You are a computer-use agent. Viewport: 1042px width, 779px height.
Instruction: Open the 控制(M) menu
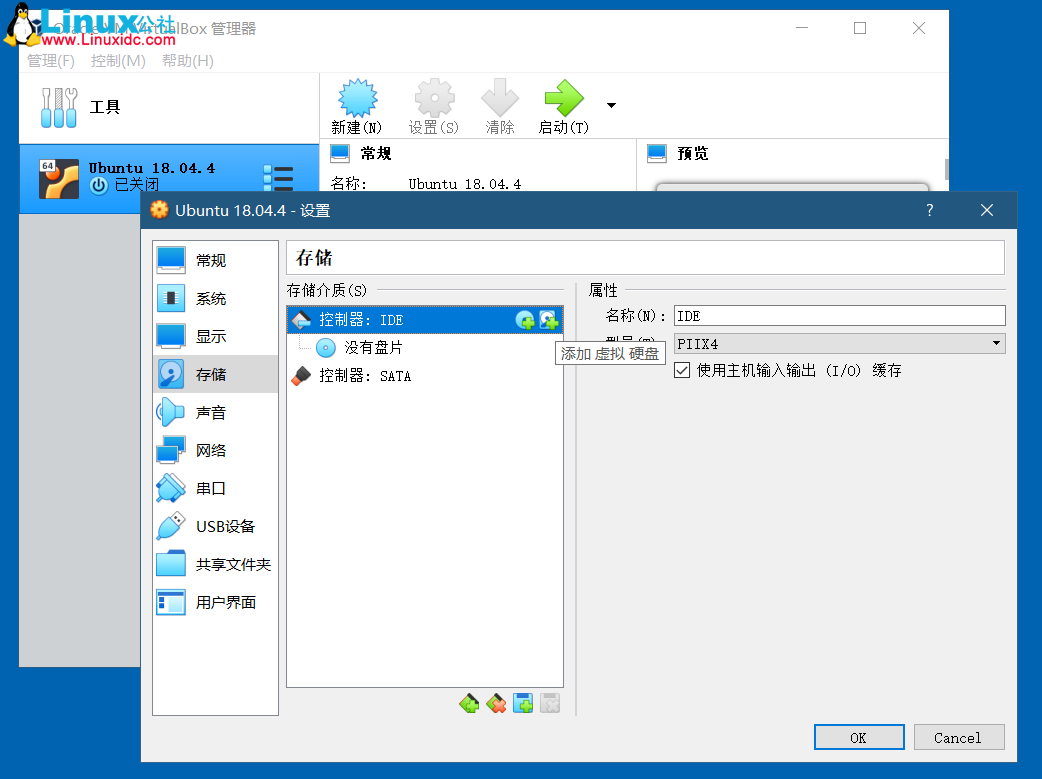pyautogui.click(x=119, y=60)
